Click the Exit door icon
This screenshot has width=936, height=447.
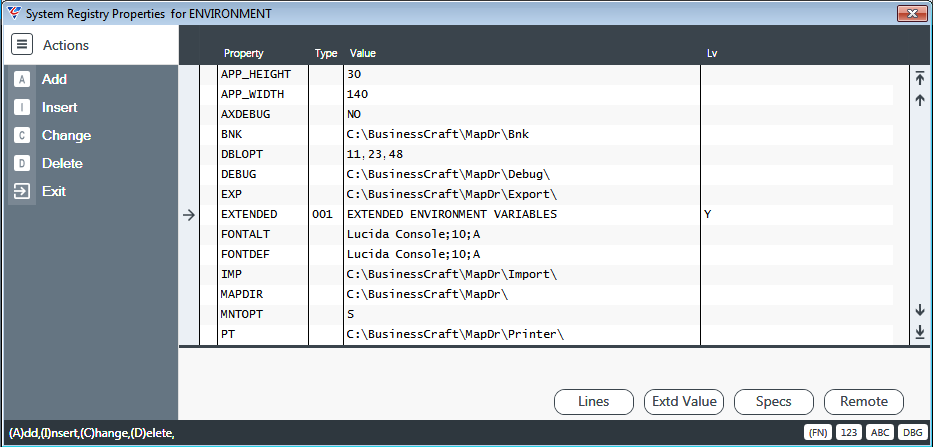(21, 192)
